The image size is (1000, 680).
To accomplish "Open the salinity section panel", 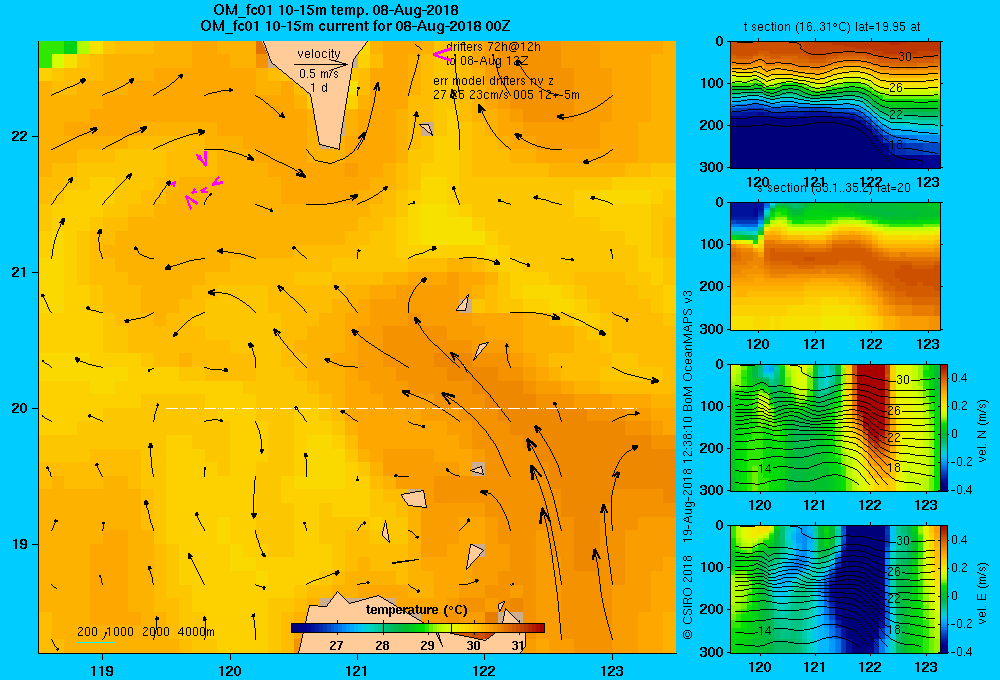I will click(x=835, y=266).
